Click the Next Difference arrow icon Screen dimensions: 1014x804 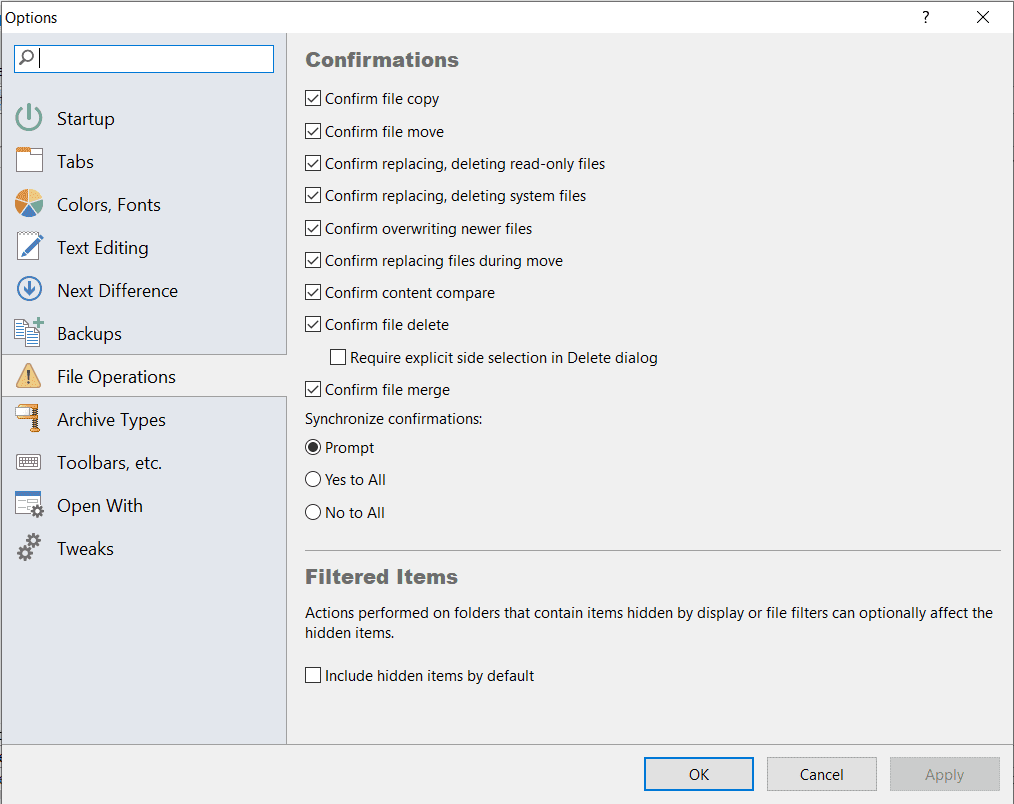(29, 290)
